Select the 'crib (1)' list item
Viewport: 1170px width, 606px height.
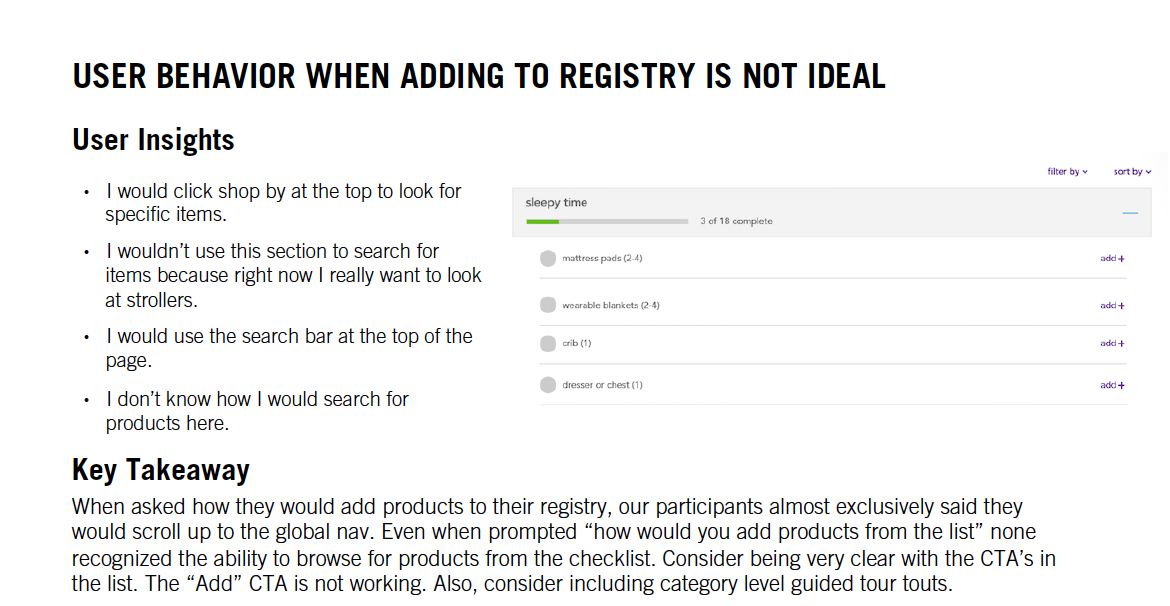click(577, 344)
